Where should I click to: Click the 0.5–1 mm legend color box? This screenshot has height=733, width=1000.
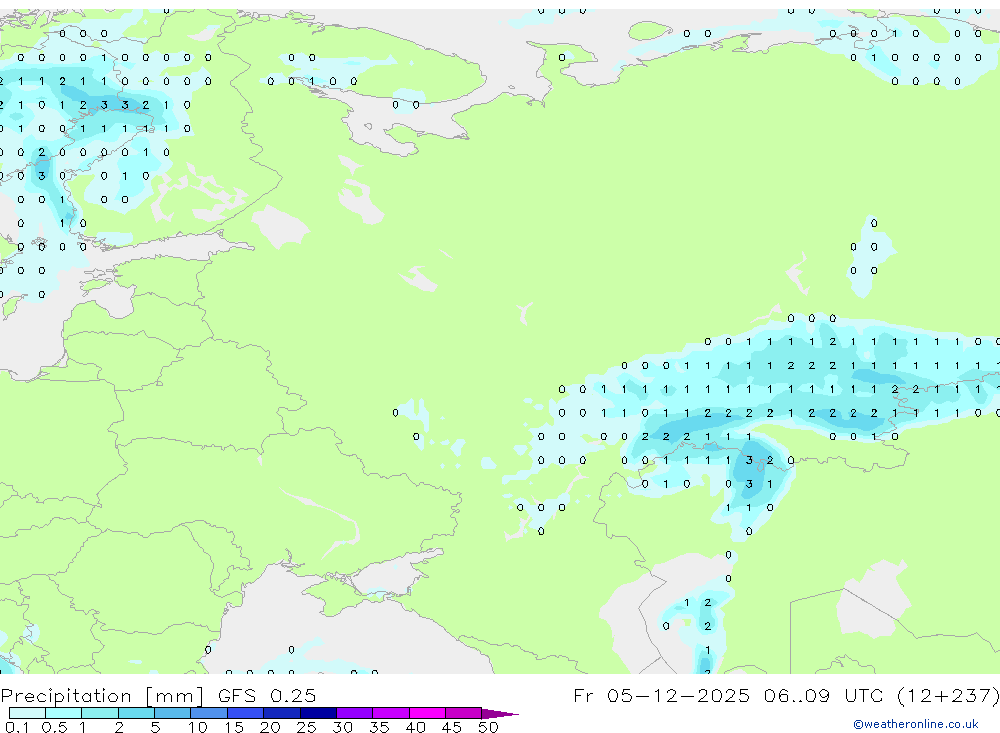(x=63, y=713)
